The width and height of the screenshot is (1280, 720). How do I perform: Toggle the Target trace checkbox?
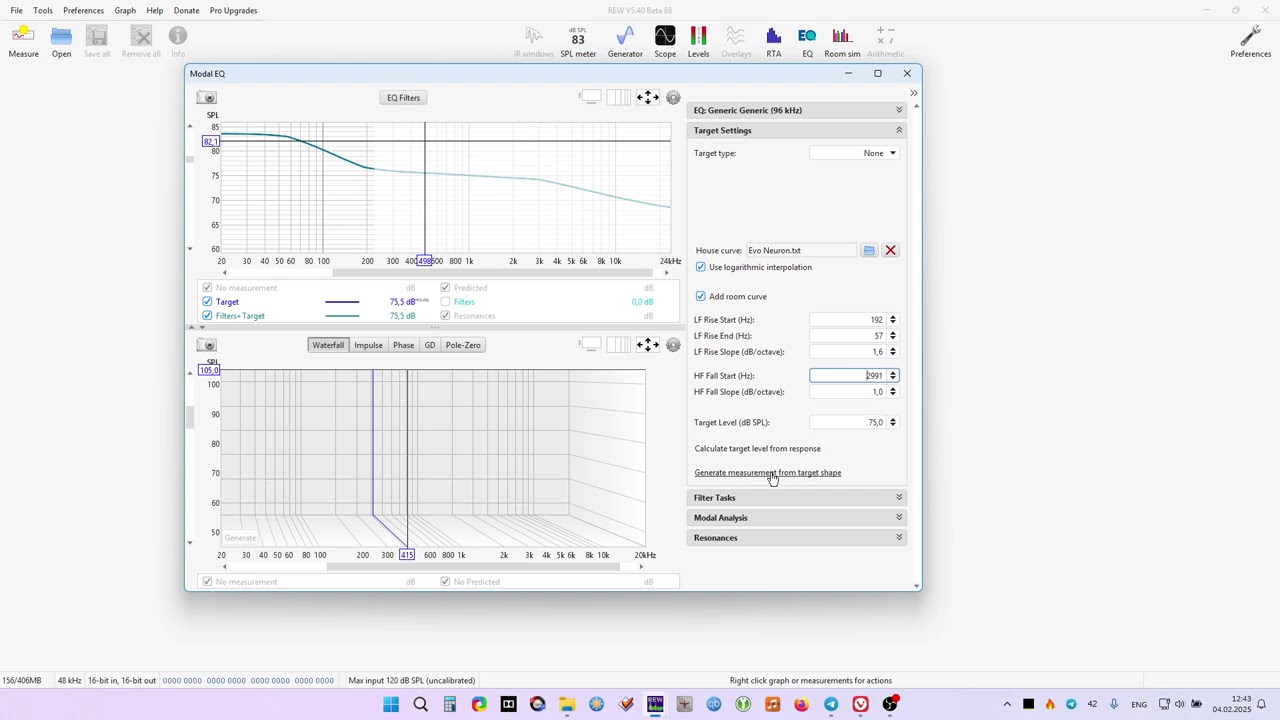click(x=207, y=302)
